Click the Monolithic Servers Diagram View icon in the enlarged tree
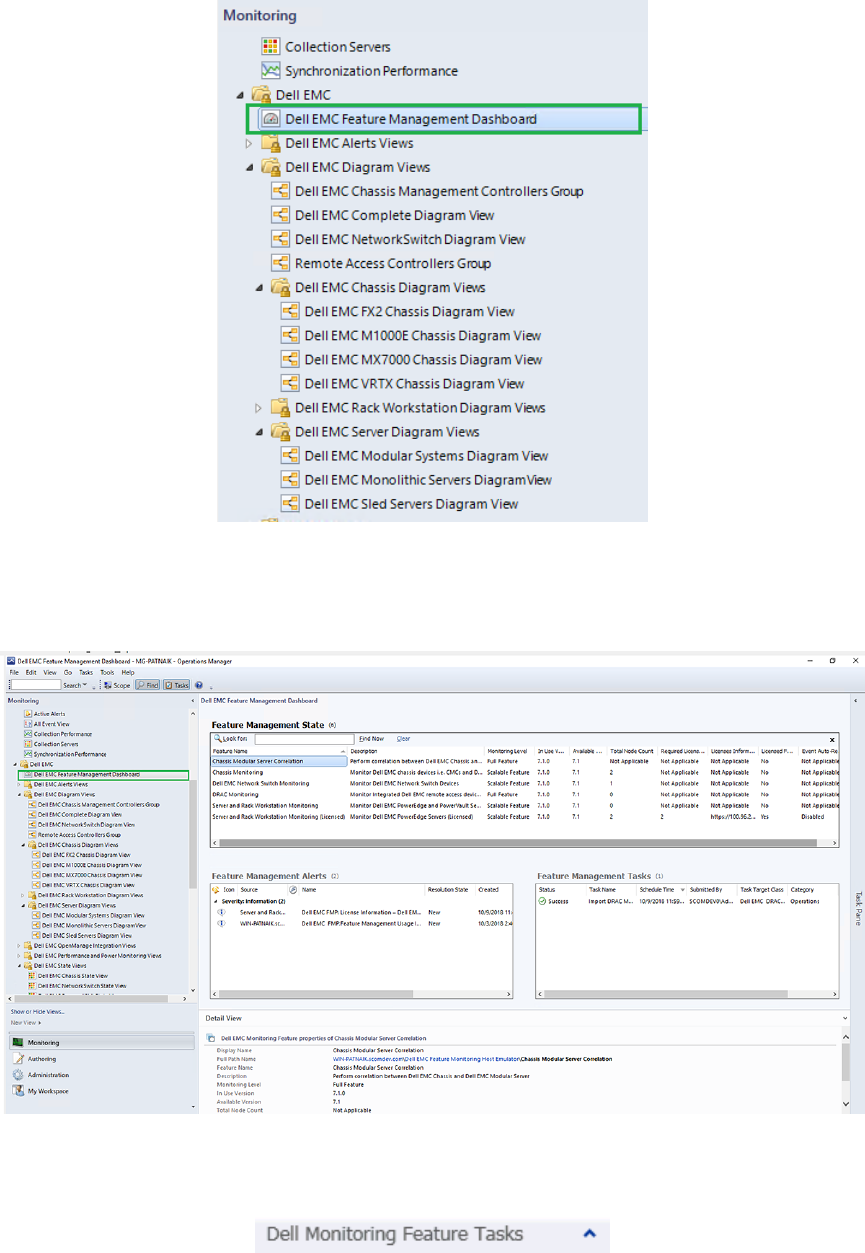 (290, 479)
